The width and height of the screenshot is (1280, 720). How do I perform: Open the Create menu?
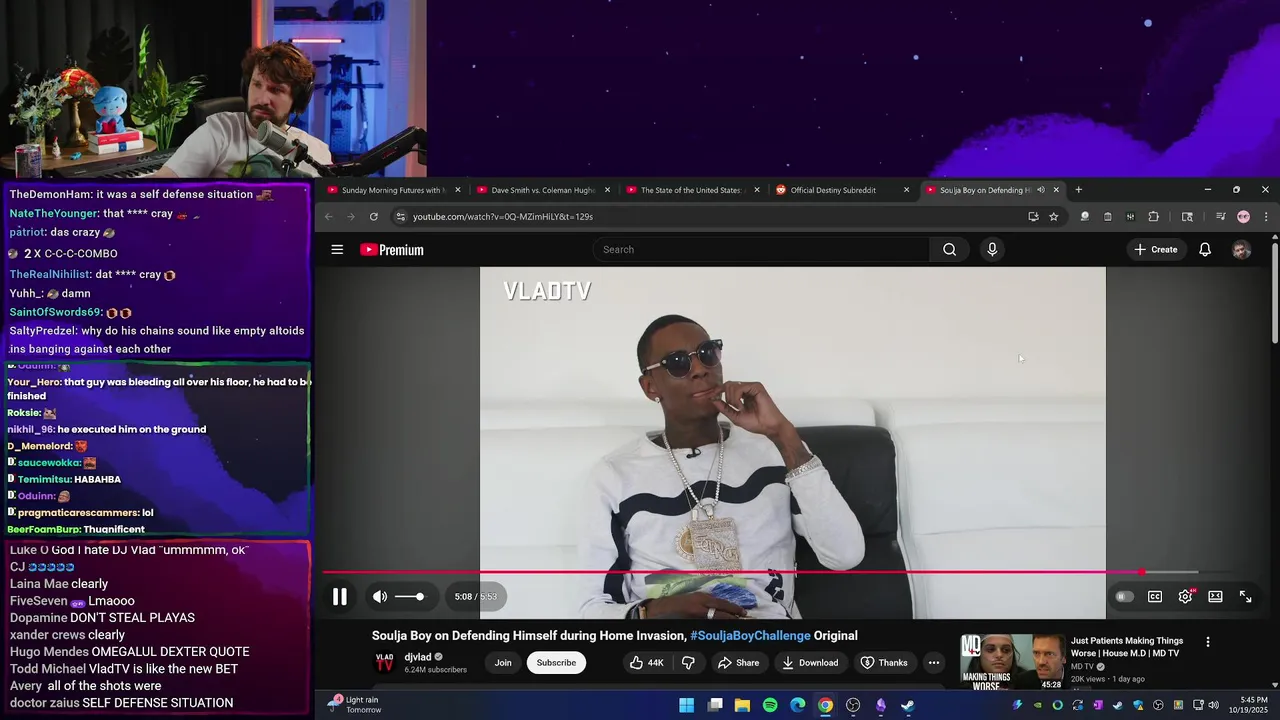1156,250
